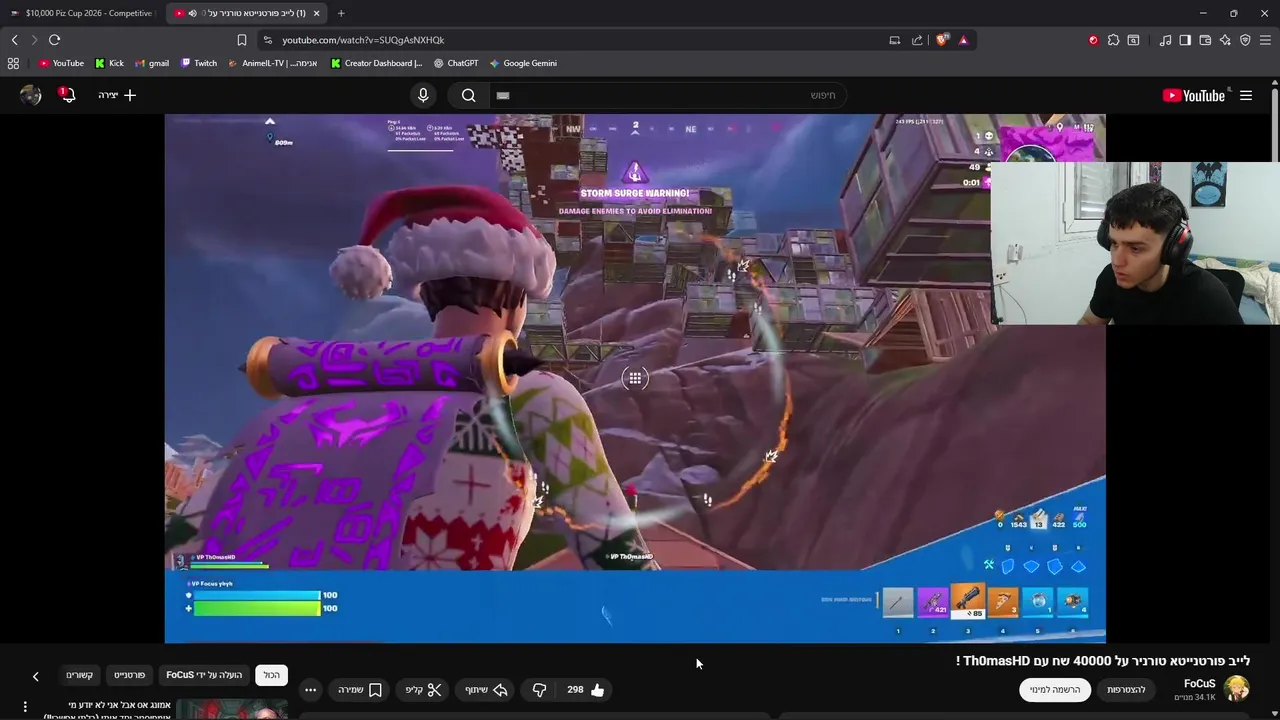Click the share page icon in address bar

click(917, 40)
